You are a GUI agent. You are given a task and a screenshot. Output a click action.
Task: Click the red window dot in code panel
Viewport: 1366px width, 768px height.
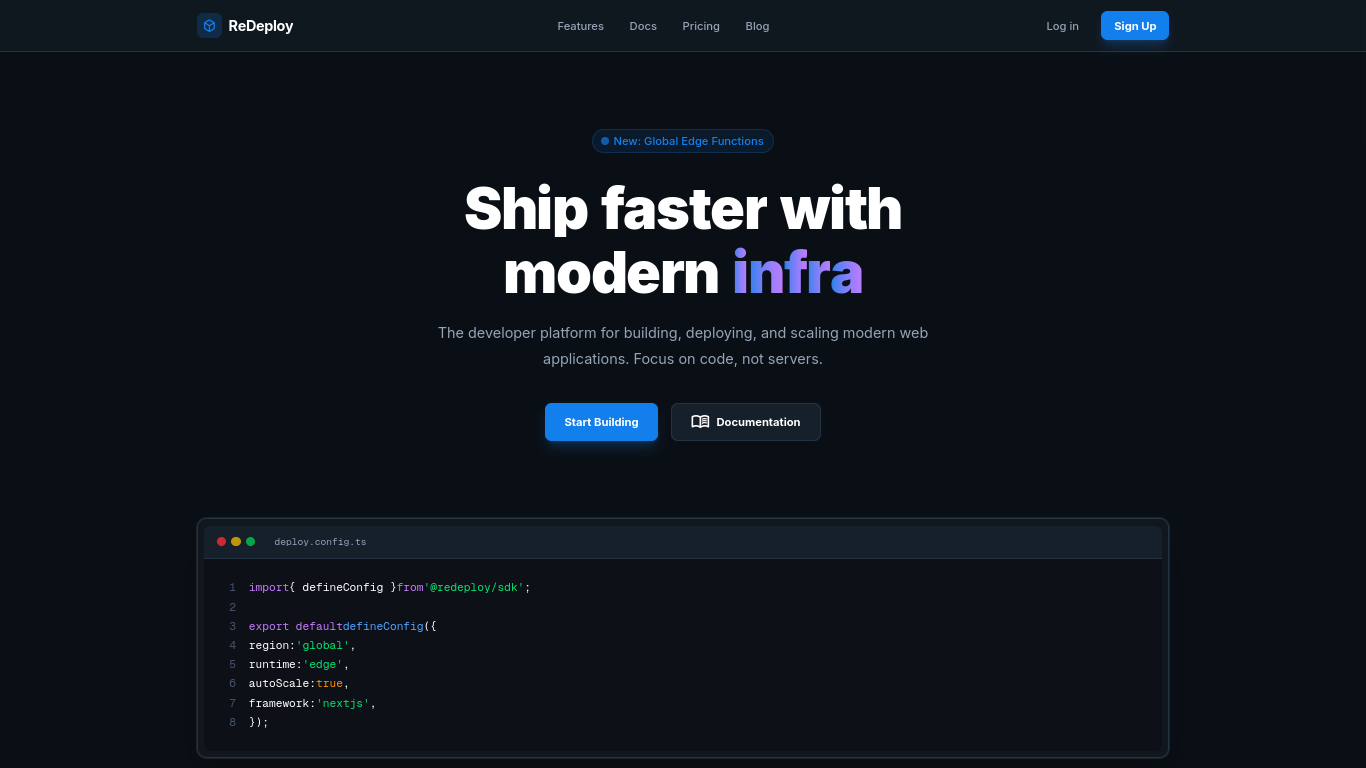coord(221,541)
